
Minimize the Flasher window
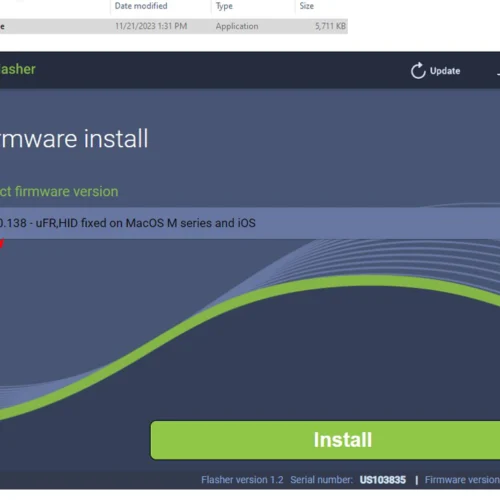498,74
